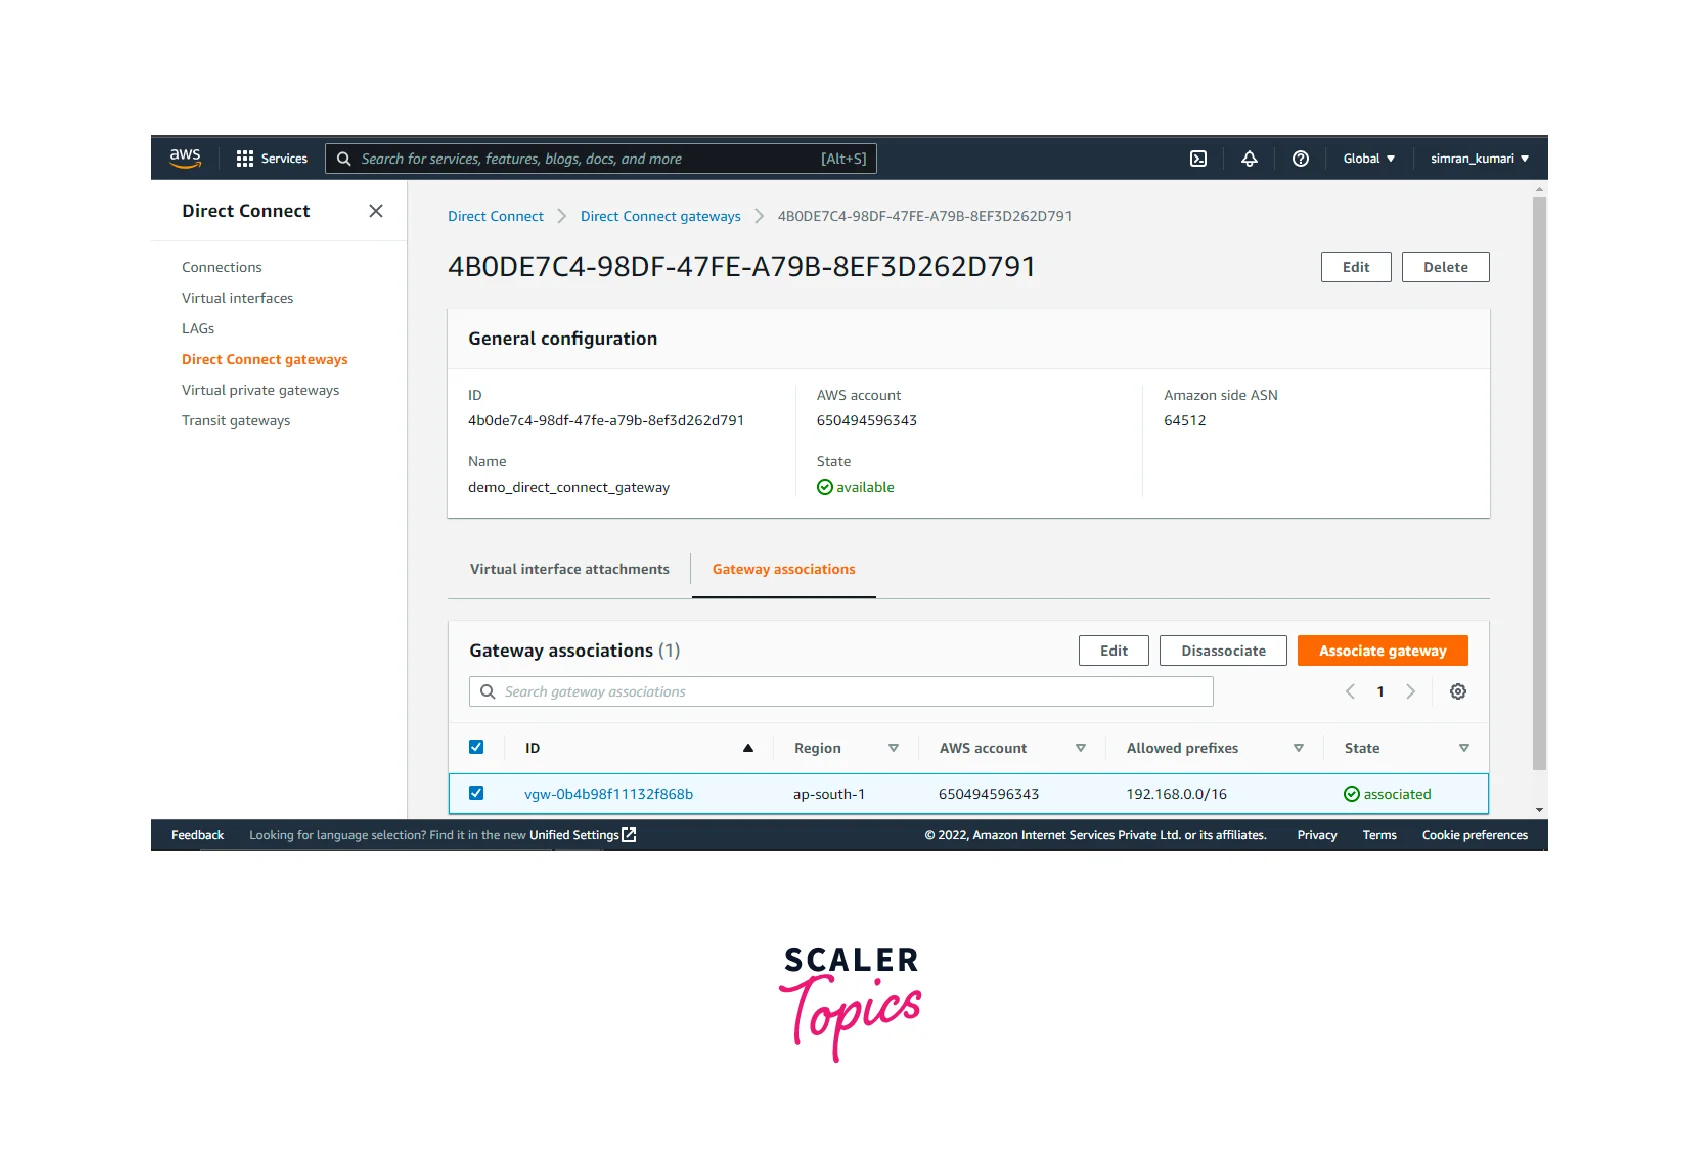The image size is (1700, 1159).
Task: Click the AWS logo home icon
Action: 185,158
